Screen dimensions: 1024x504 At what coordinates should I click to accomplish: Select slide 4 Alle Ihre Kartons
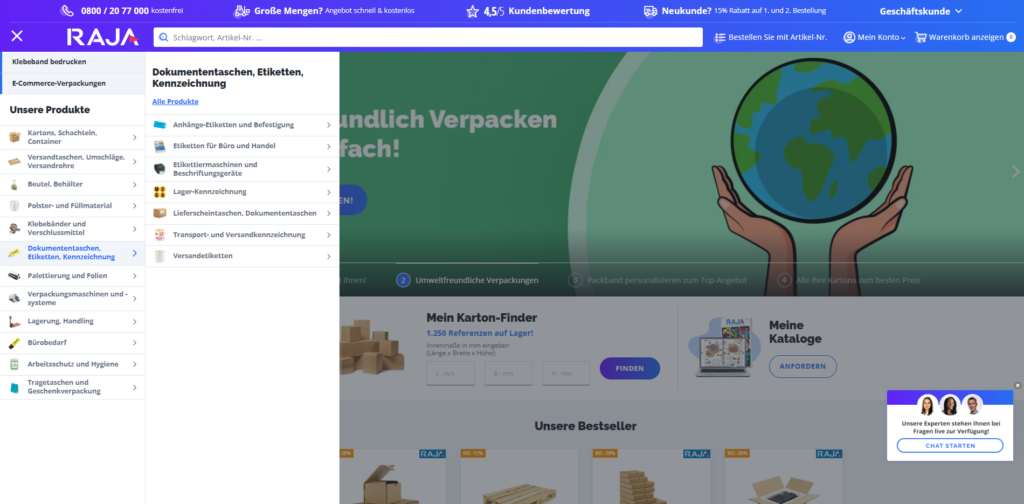coord(849,280)
